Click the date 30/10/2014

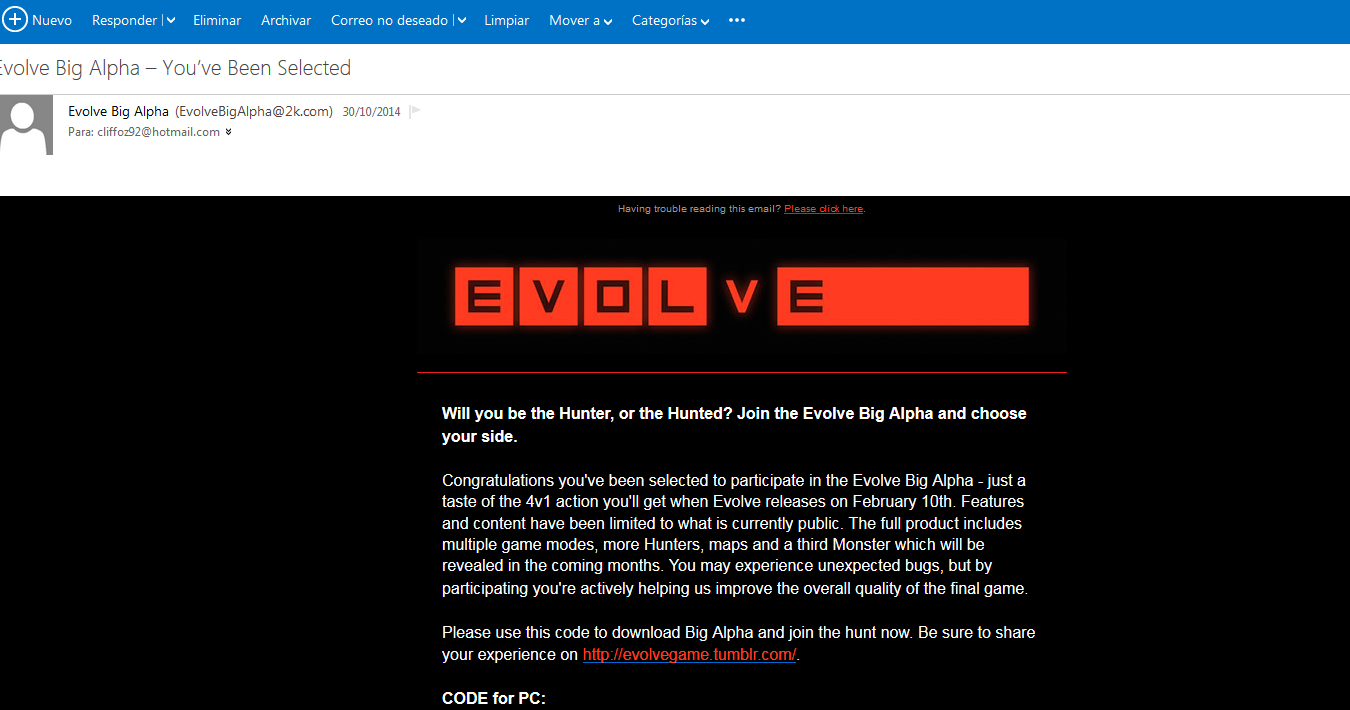(x=371, y=112)
